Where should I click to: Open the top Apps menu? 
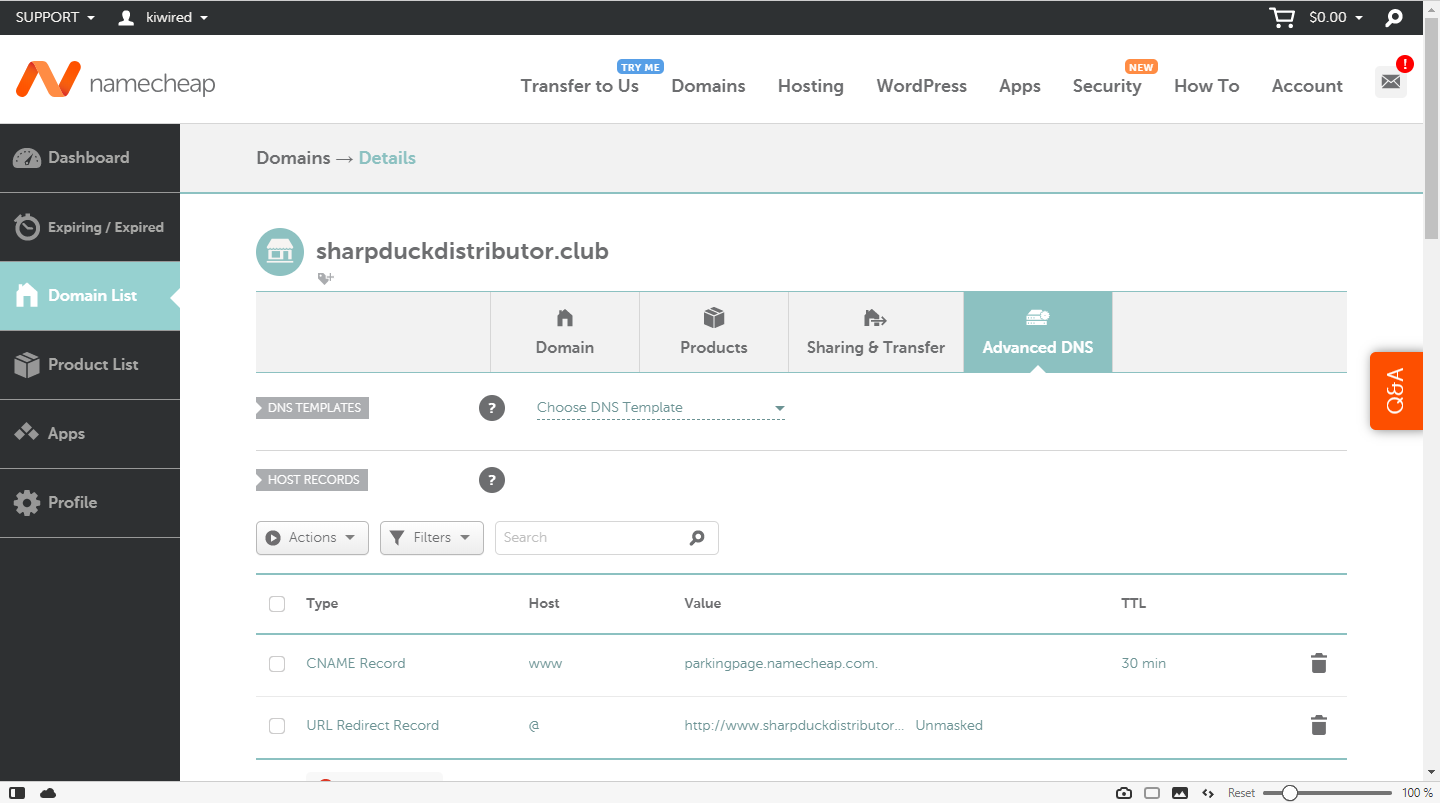pos(1020,86)
